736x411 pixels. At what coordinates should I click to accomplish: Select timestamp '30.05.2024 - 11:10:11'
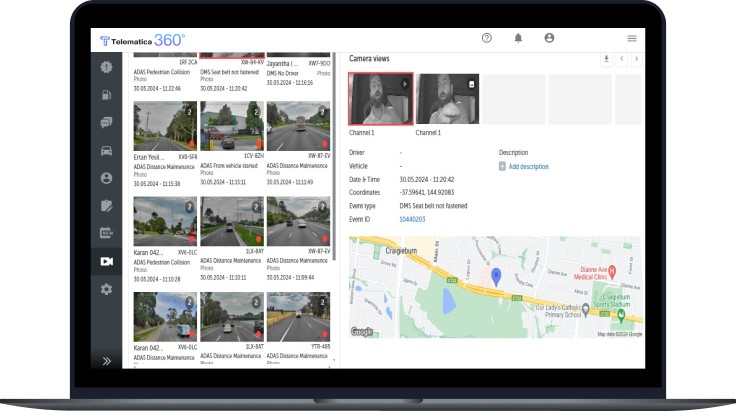pos(223,277)
